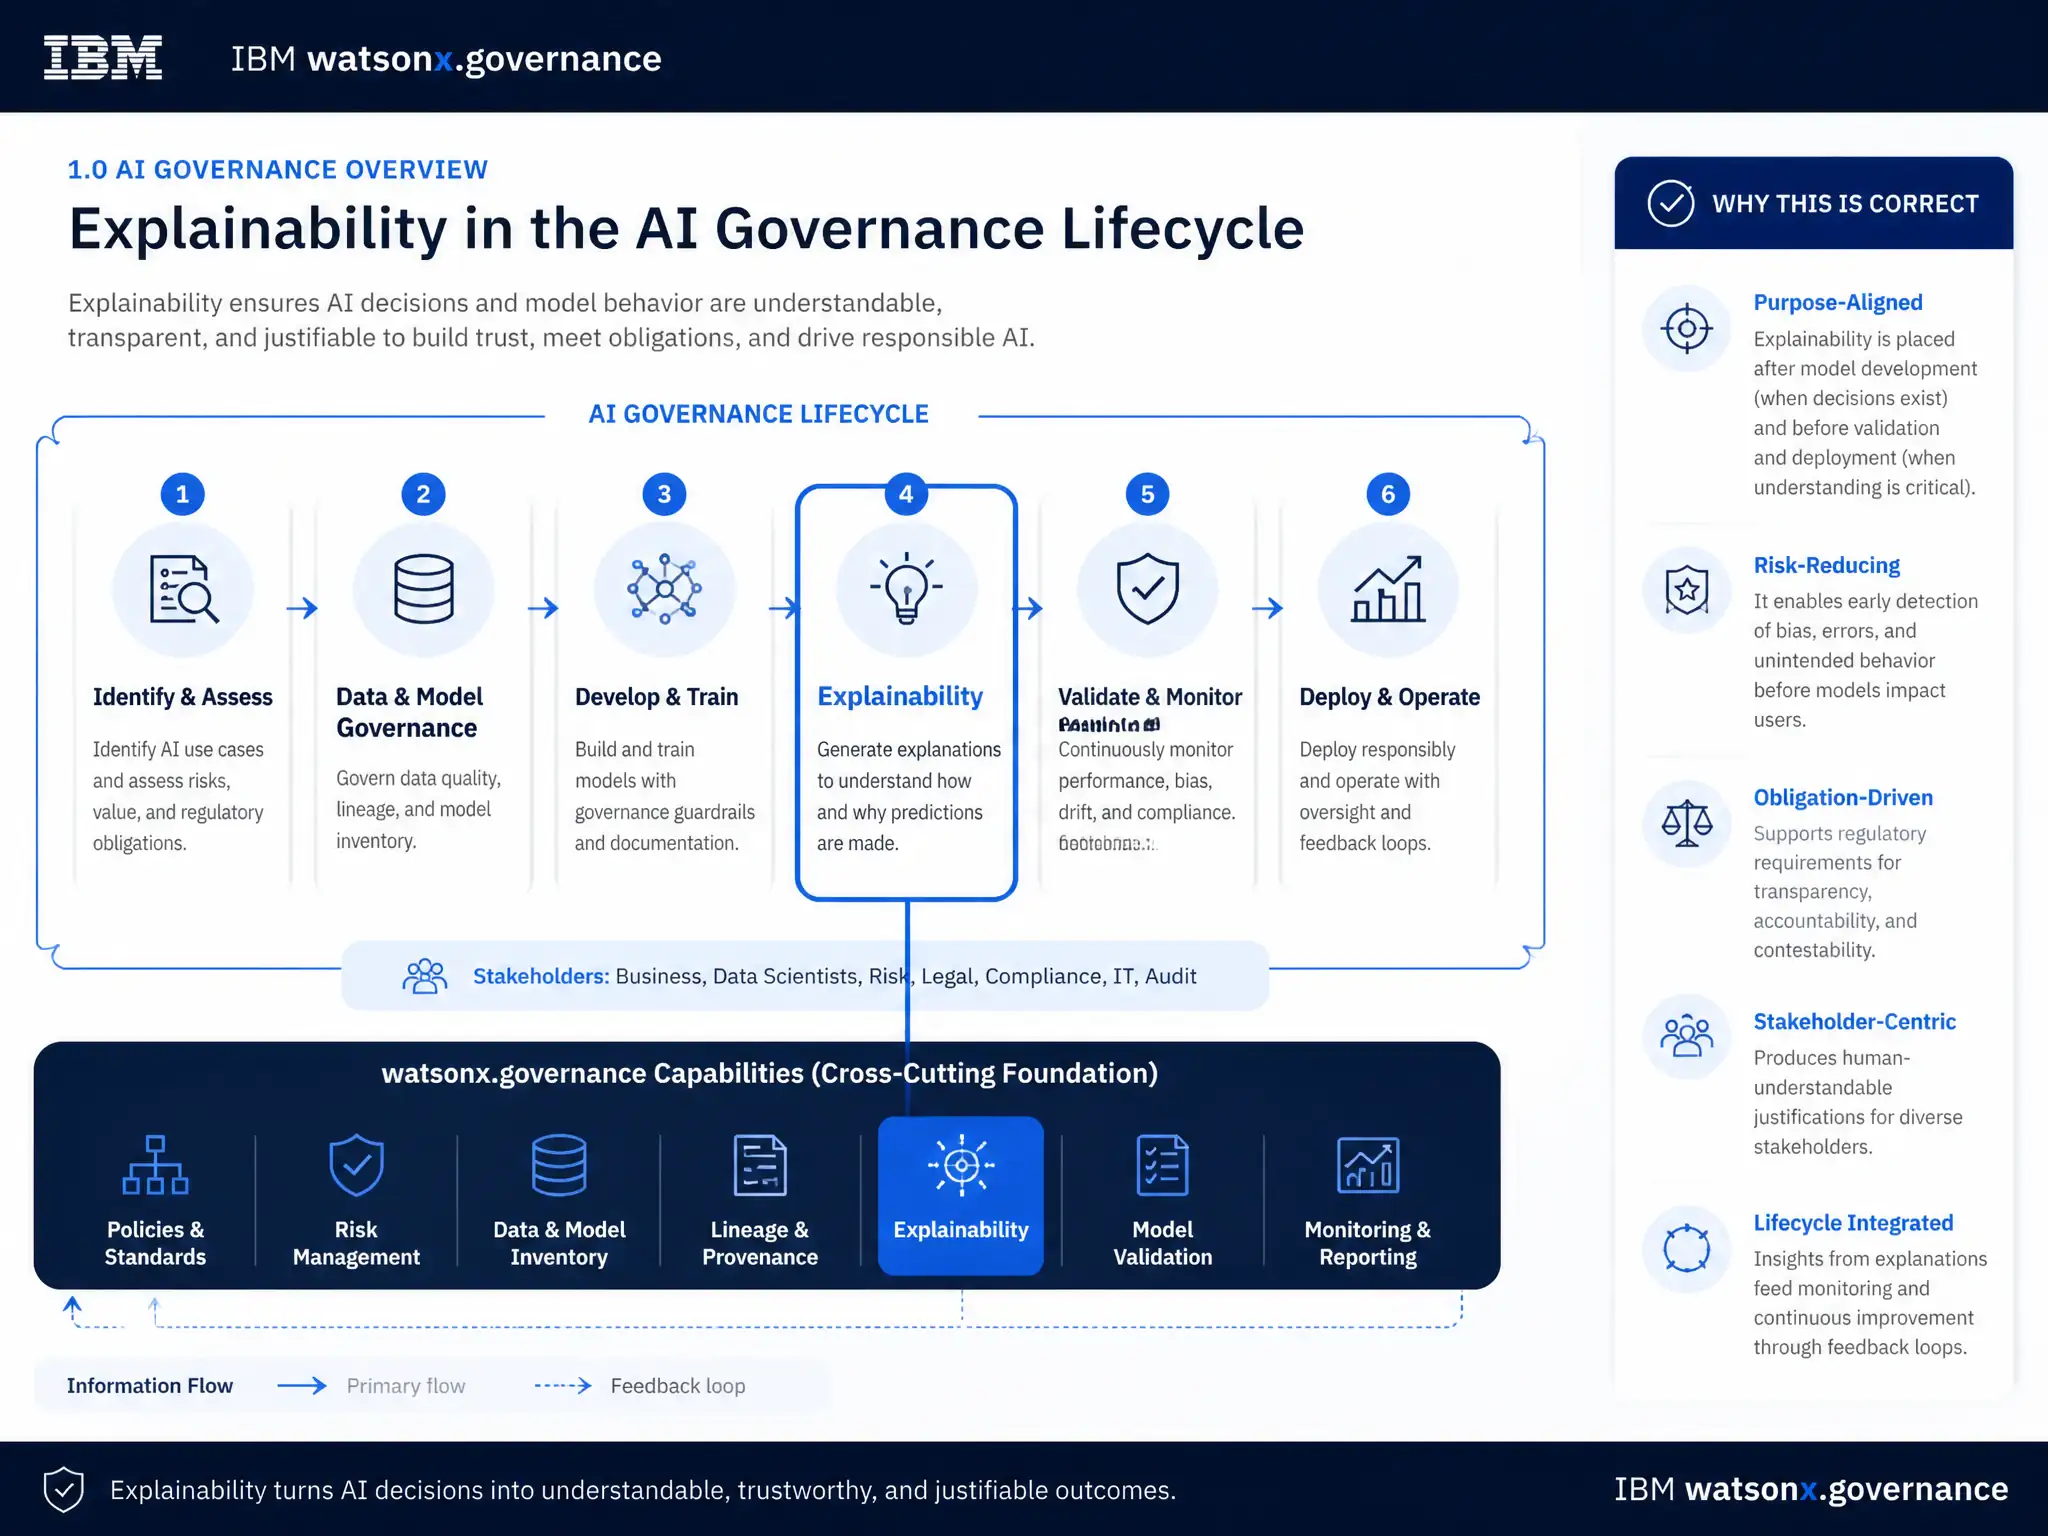Open the Risk Management capability label

(x=357, y=1243)
